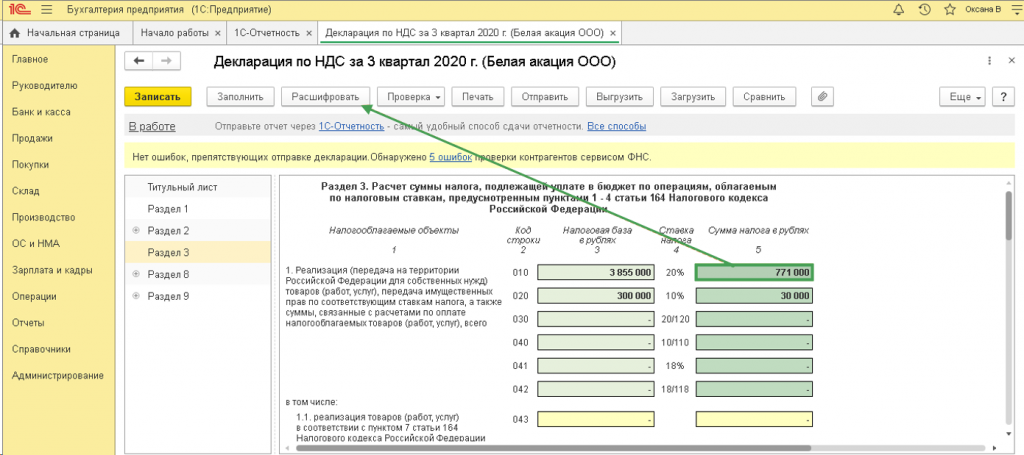Click the В работе status link

click(152, 126)
